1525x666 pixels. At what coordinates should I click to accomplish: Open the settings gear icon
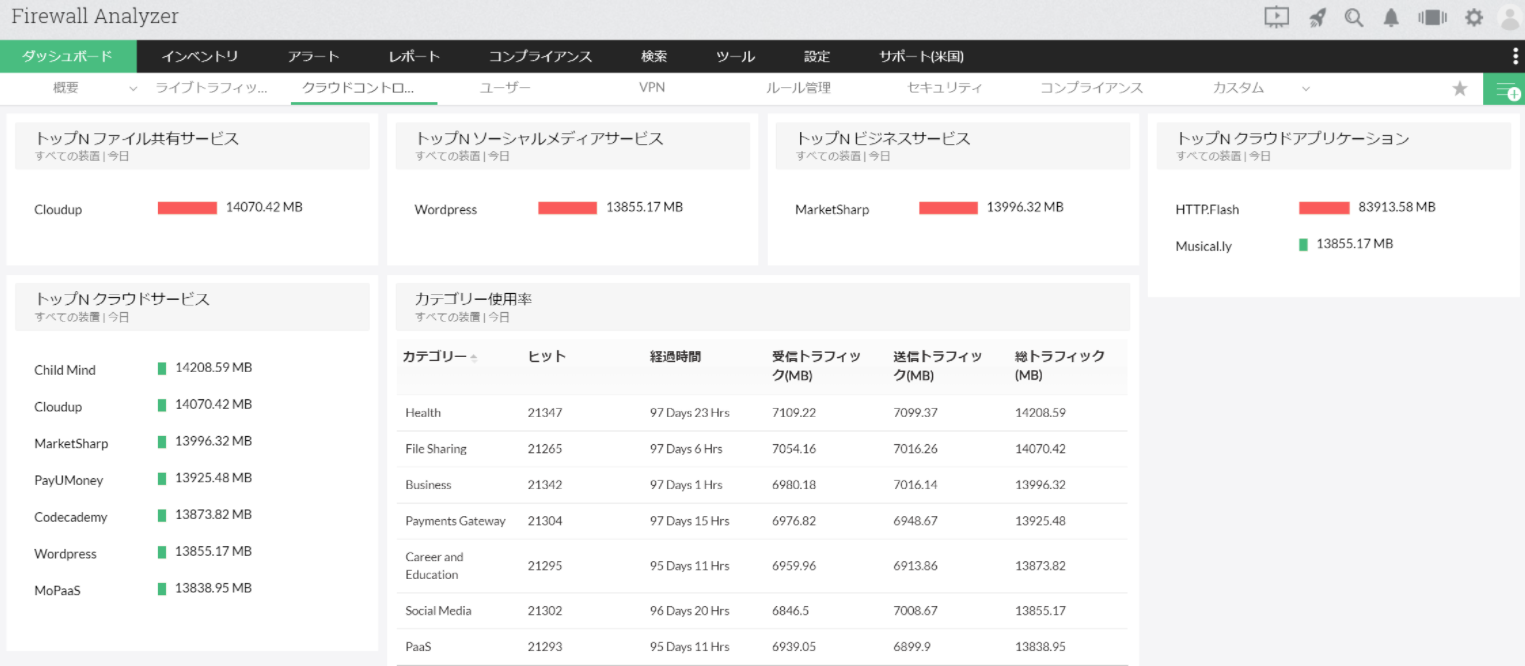tap(1474, 17)
